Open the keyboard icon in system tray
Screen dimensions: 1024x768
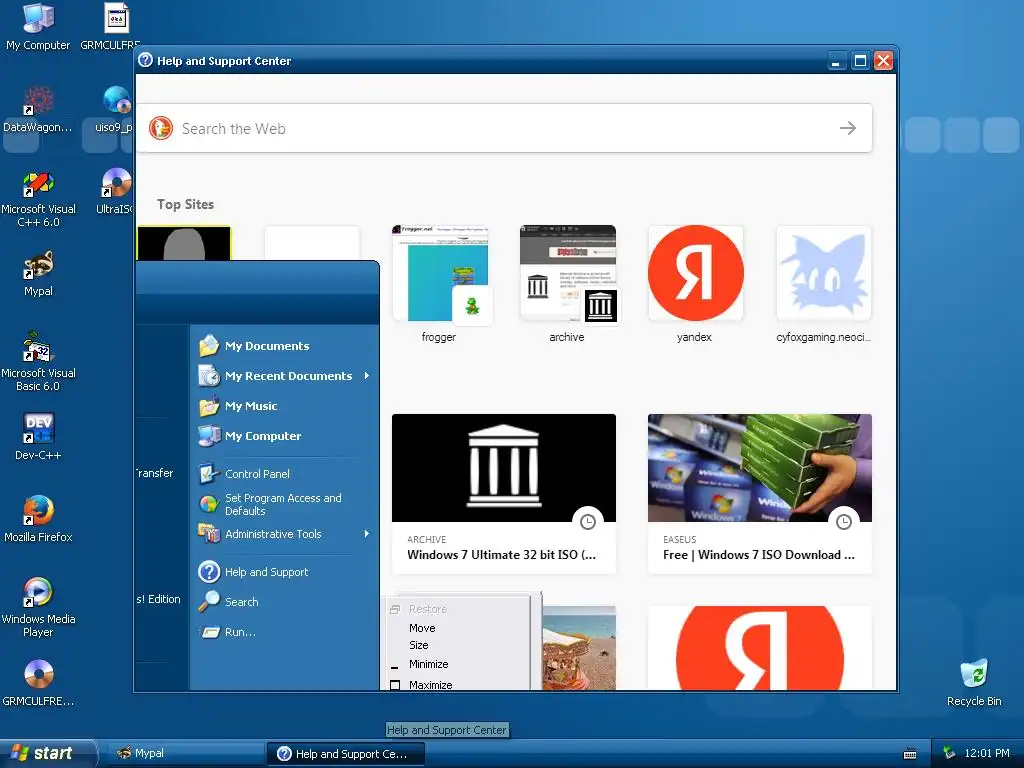910,754
